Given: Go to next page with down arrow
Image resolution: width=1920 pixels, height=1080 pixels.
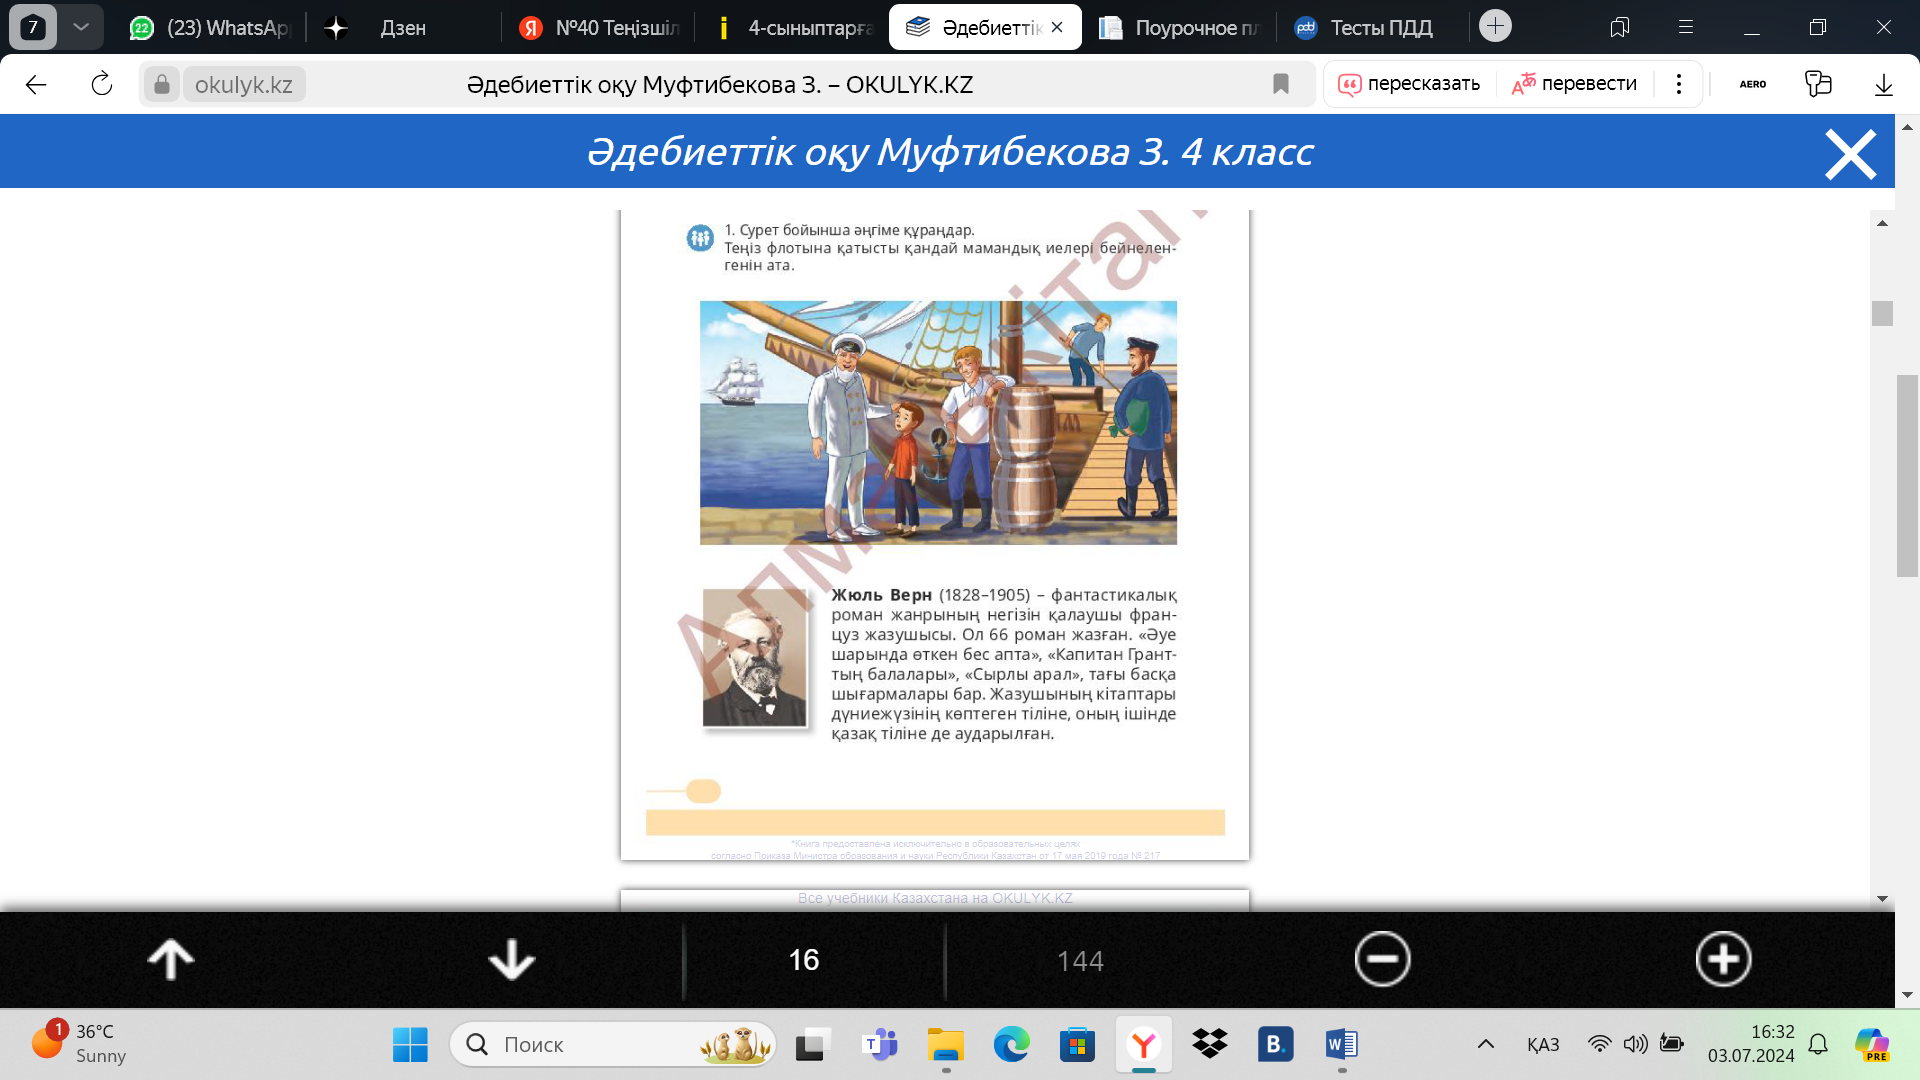Looking at the screenshot, I should coord(511,959).
